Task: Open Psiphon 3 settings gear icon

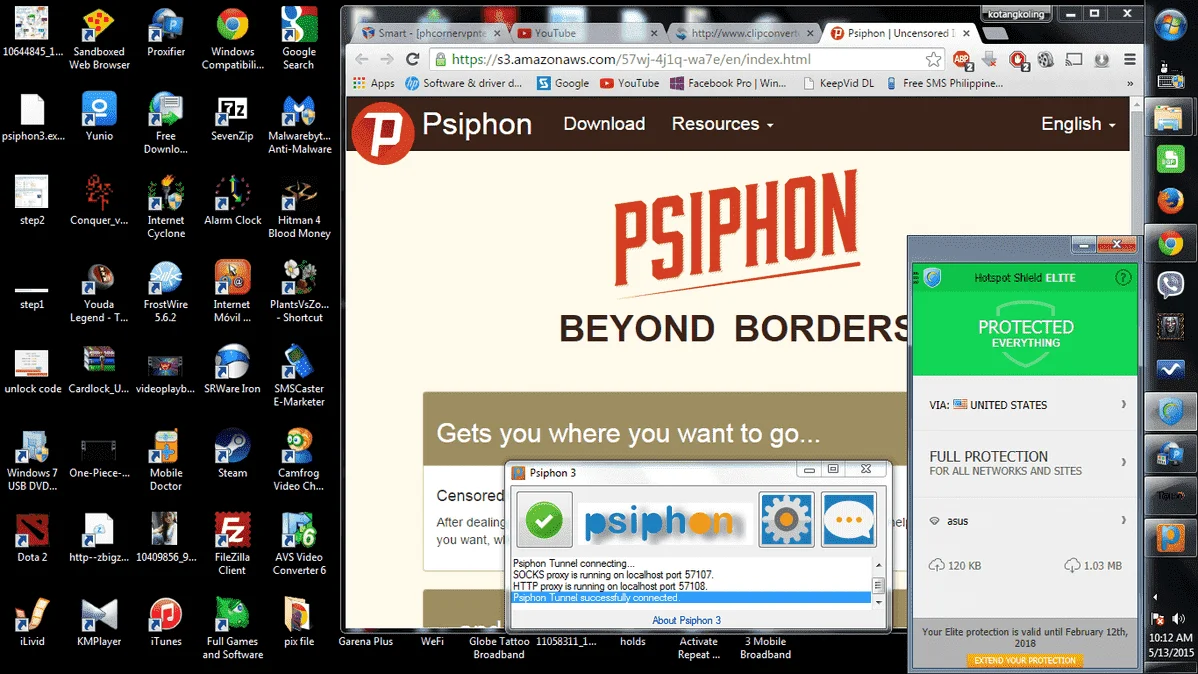Action: [786, 520]
